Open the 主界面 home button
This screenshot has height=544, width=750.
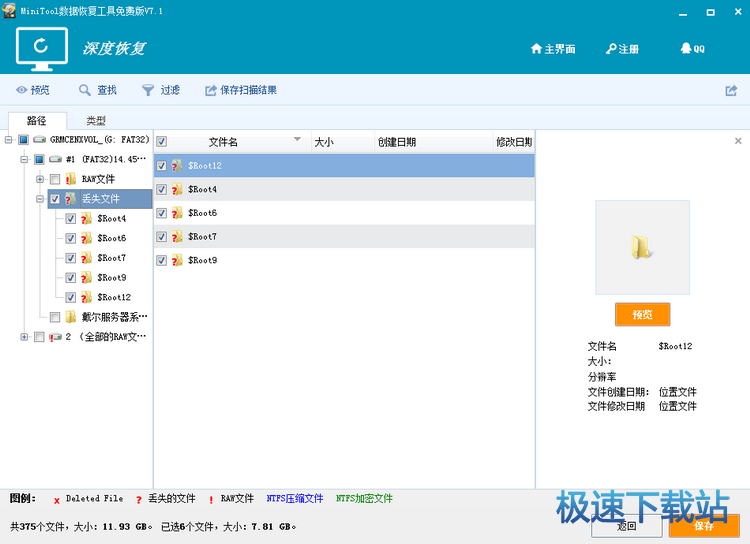[x=553, y=49]
